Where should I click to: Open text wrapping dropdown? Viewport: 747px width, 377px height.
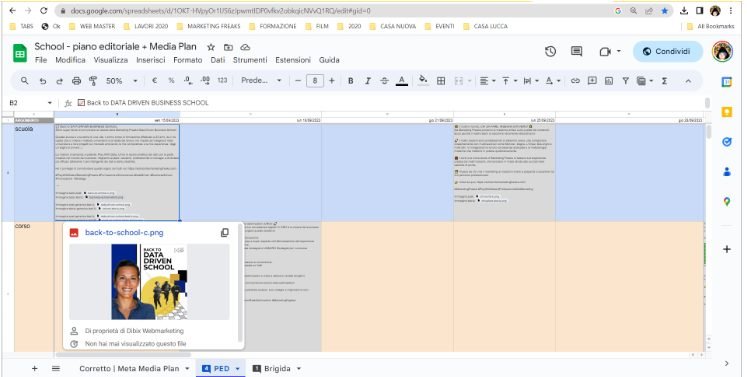tap(530, 81)
